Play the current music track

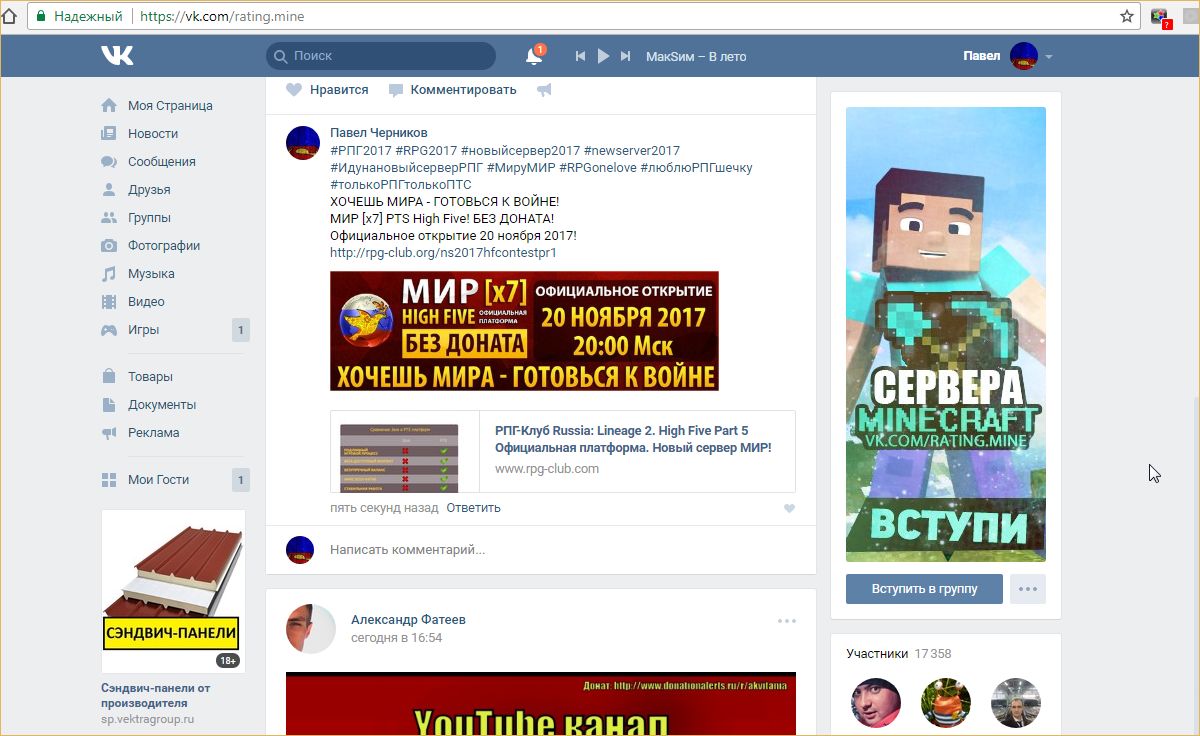click(603, 56)
